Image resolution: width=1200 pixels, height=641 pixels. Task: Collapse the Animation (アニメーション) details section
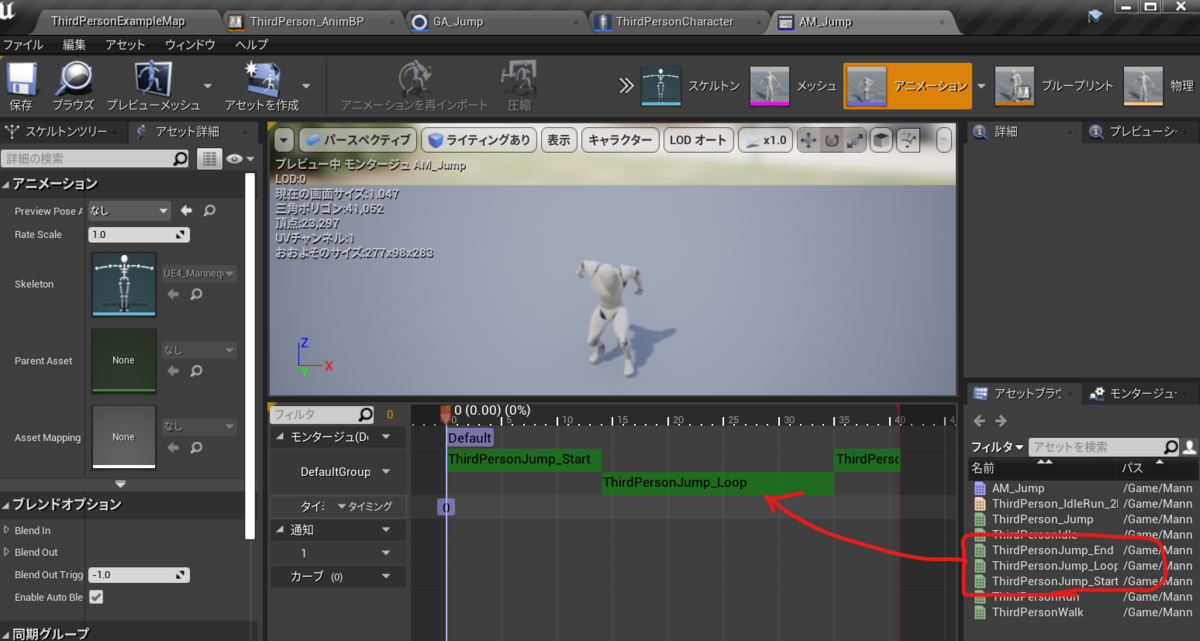coord(6,184)
